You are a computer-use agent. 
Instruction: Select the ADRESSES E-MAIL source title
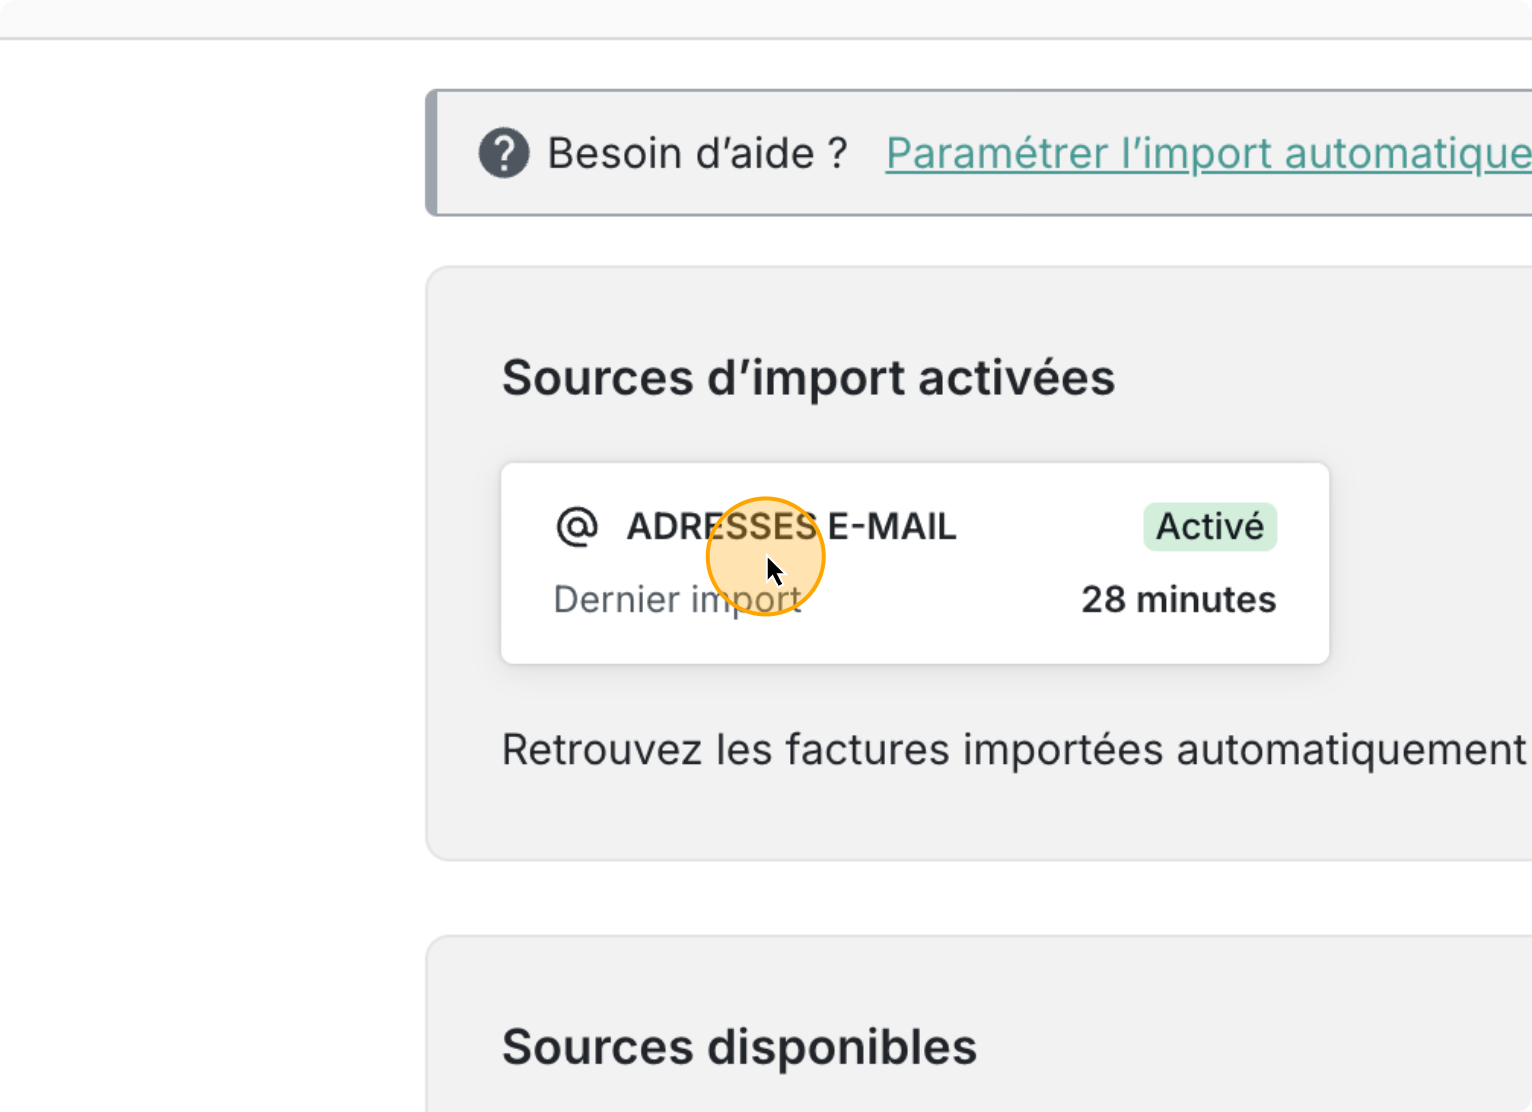click(791, 526)
